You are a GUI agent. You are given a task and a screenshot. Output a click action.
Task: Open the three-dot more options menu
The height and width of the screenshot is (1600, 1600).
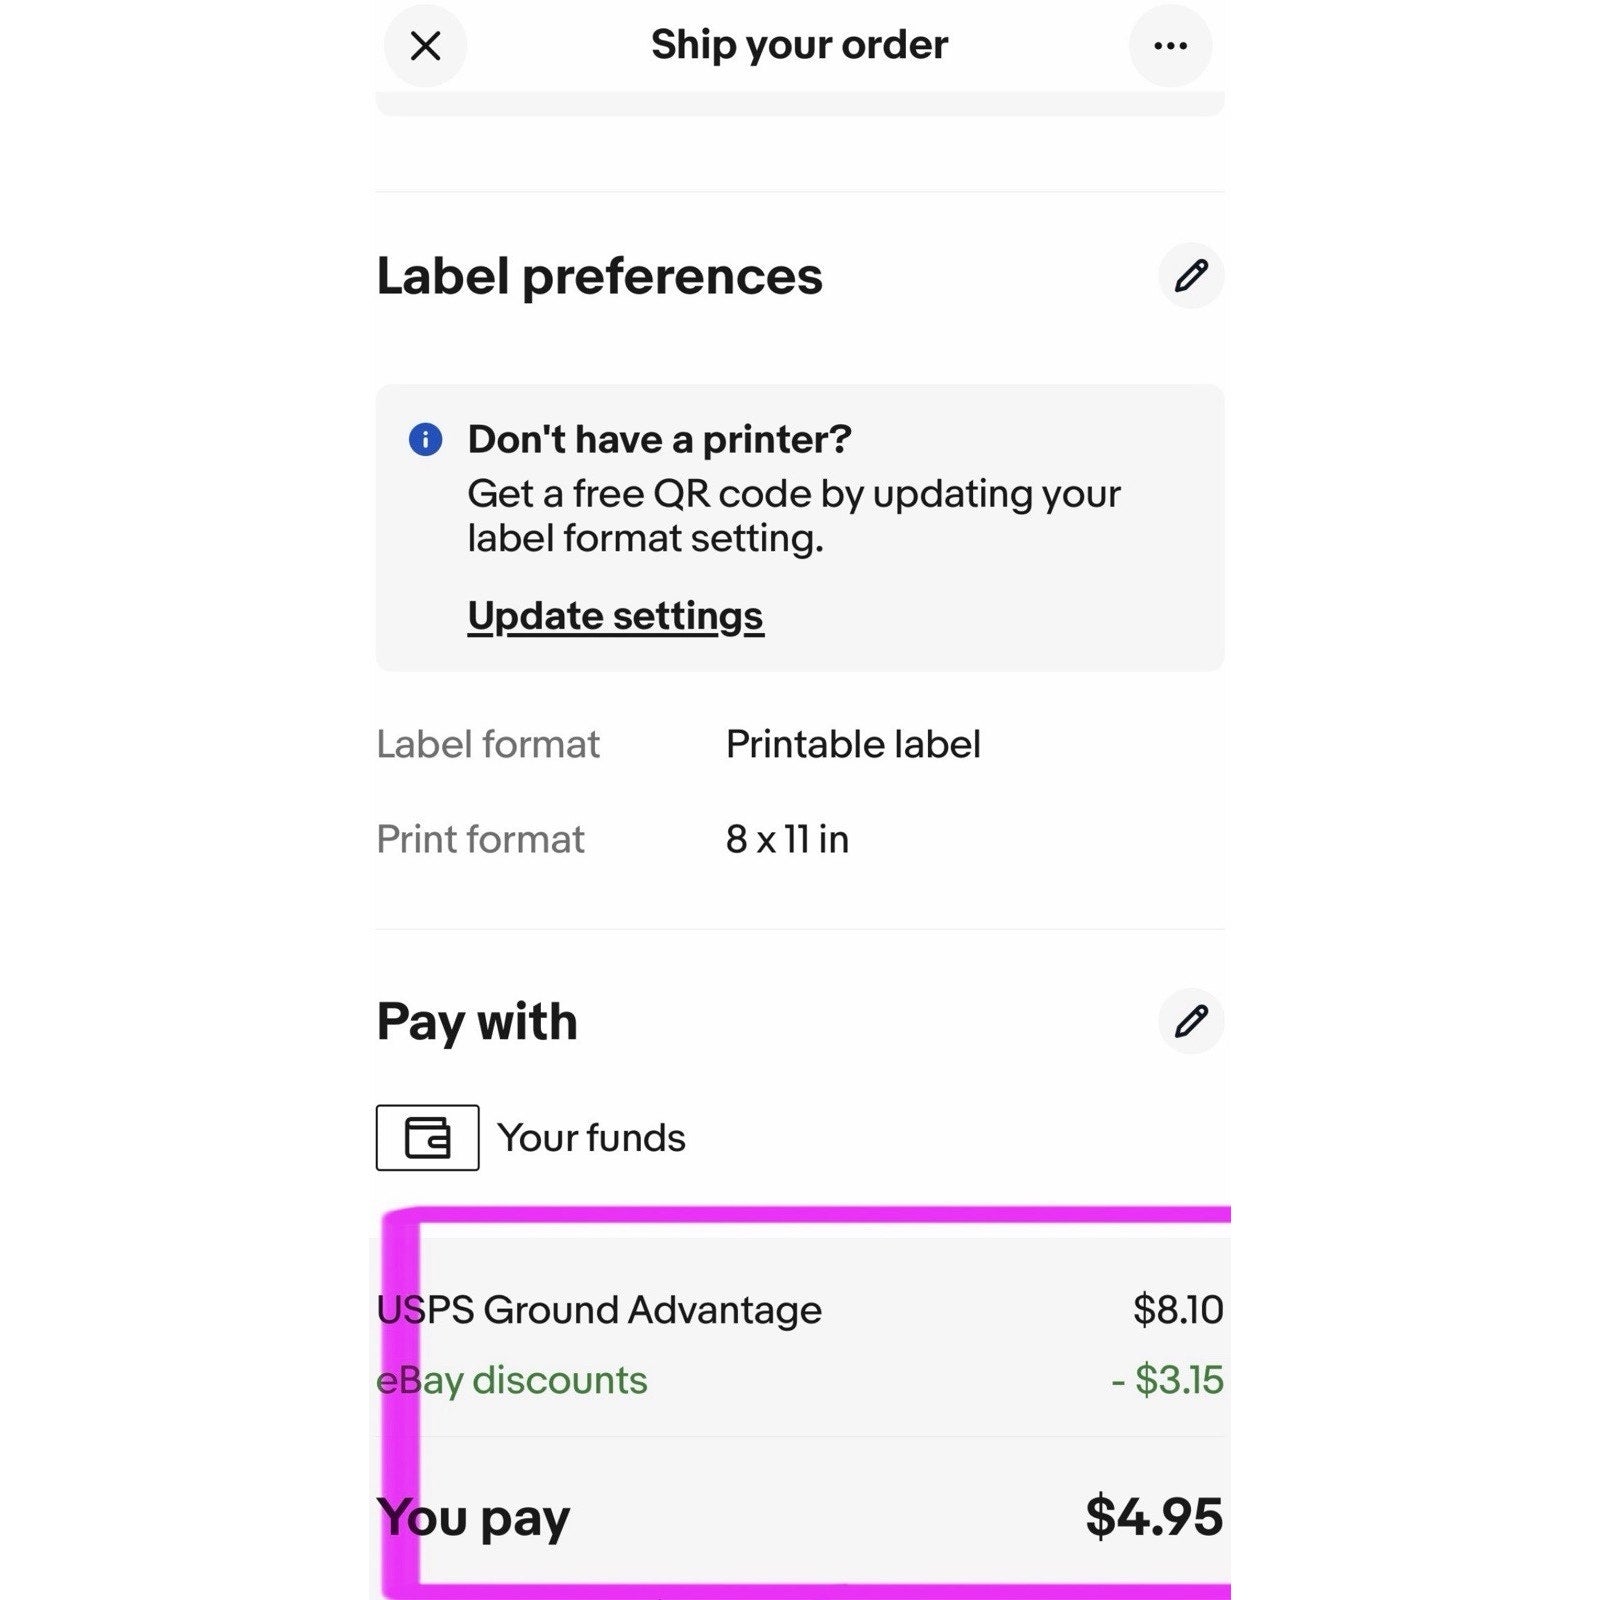(x=1170, y=46)
